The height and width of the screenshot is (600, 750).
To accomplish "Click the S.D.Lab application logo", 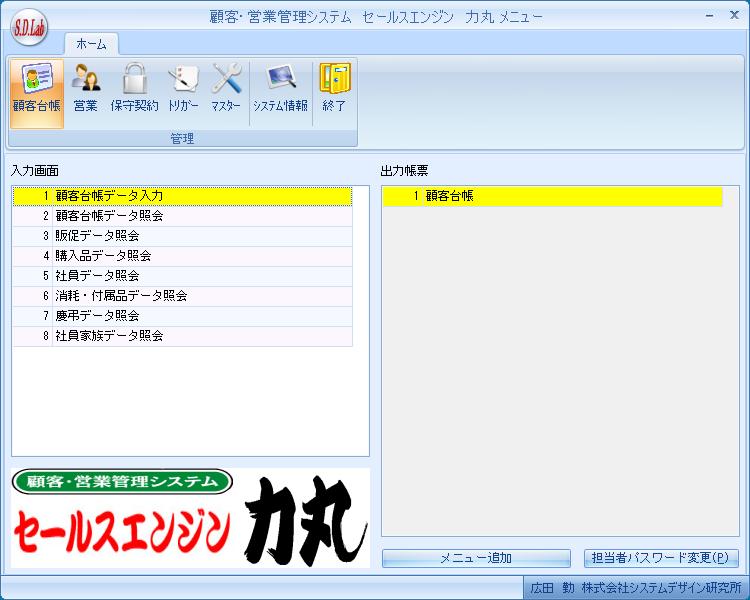I will coord(30,28).
